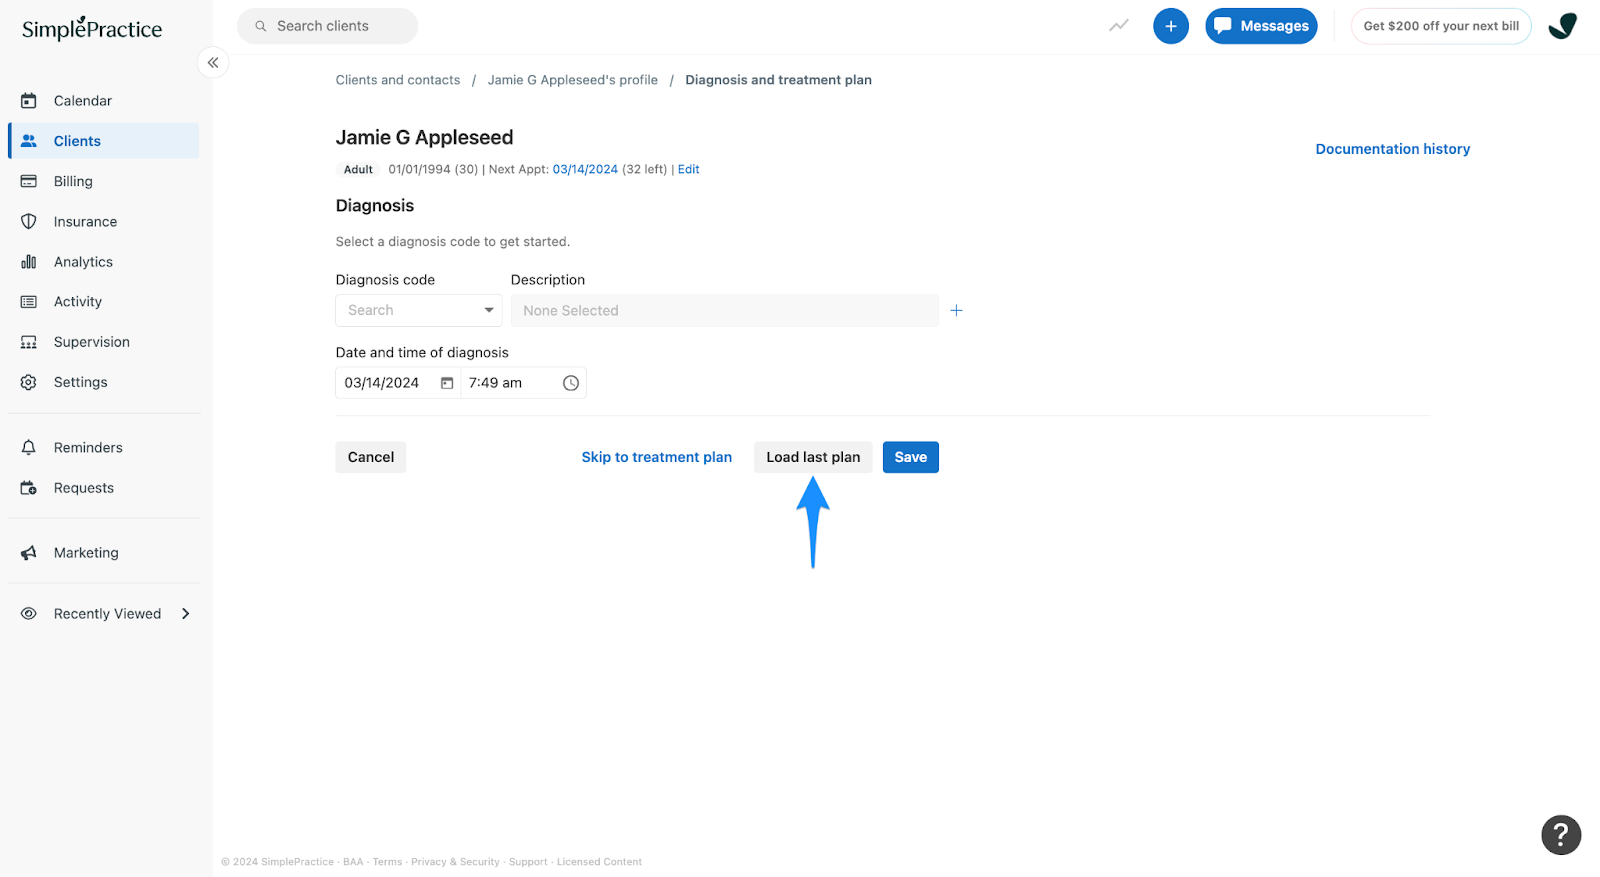This screenshot has height=877, width=1600.
Task: Open the Messages button
Action: (x=1261, y=26)
